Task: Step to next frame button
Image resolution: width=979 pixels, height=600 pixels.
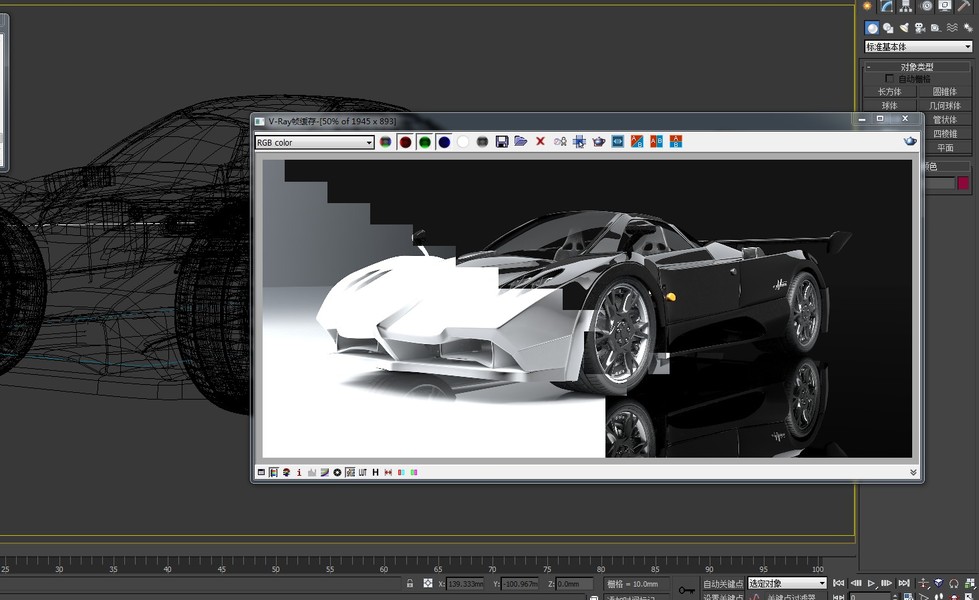Action: coord(887,583)
